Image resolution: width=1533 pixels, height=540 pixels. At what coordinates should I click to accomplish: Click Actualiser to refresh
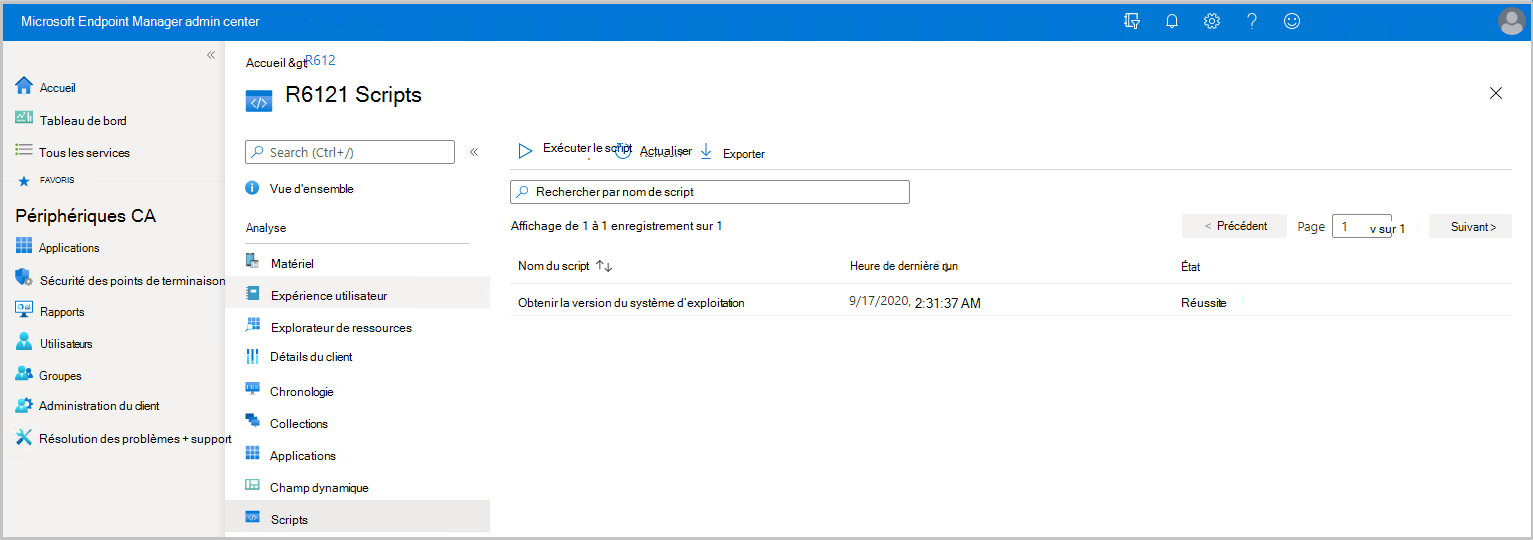(x=655, y=151)
